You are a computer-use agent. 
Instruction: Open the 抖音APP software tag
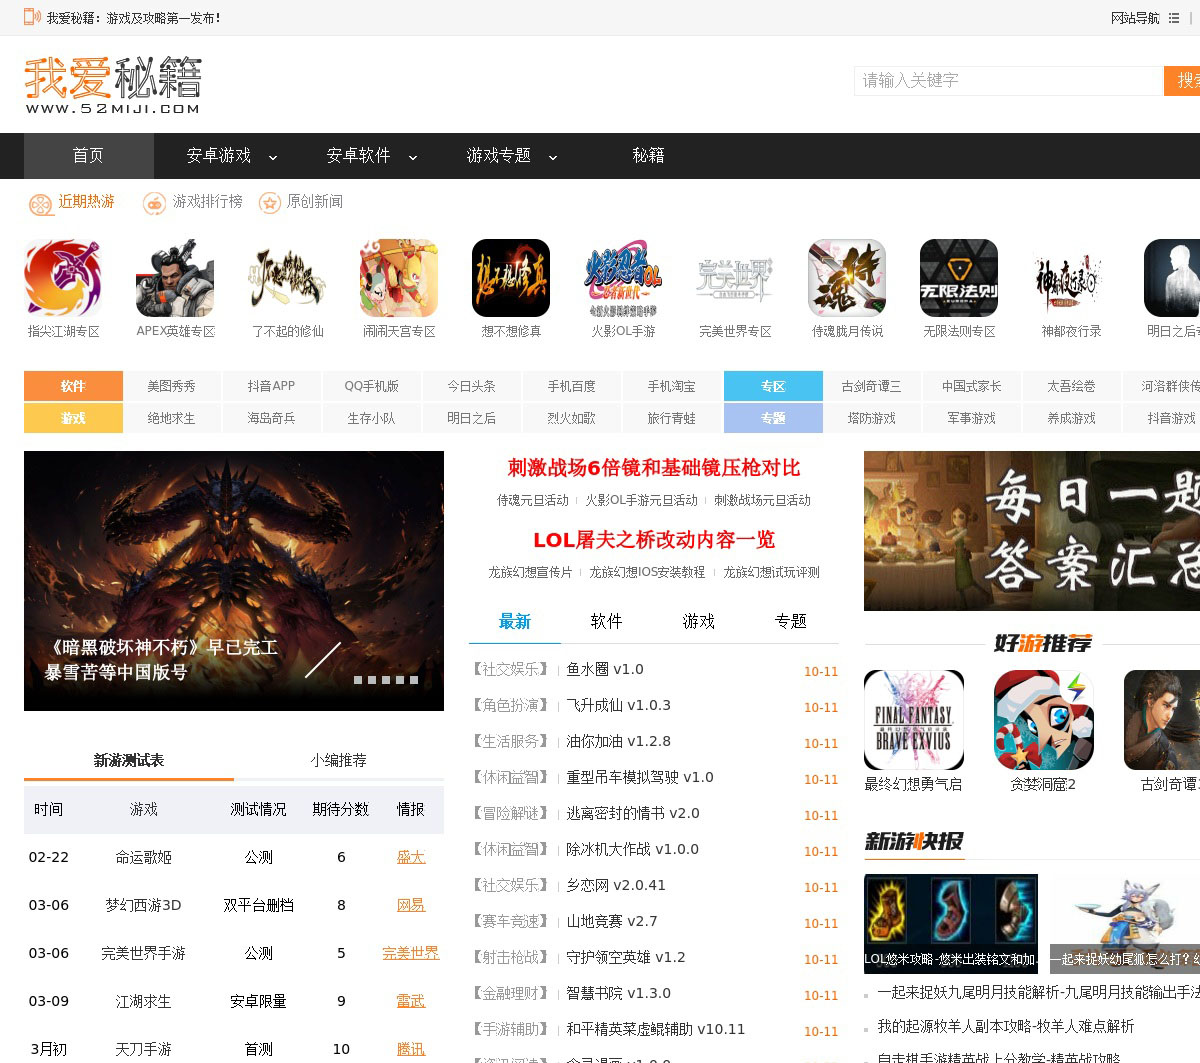(x=272, y=386)
